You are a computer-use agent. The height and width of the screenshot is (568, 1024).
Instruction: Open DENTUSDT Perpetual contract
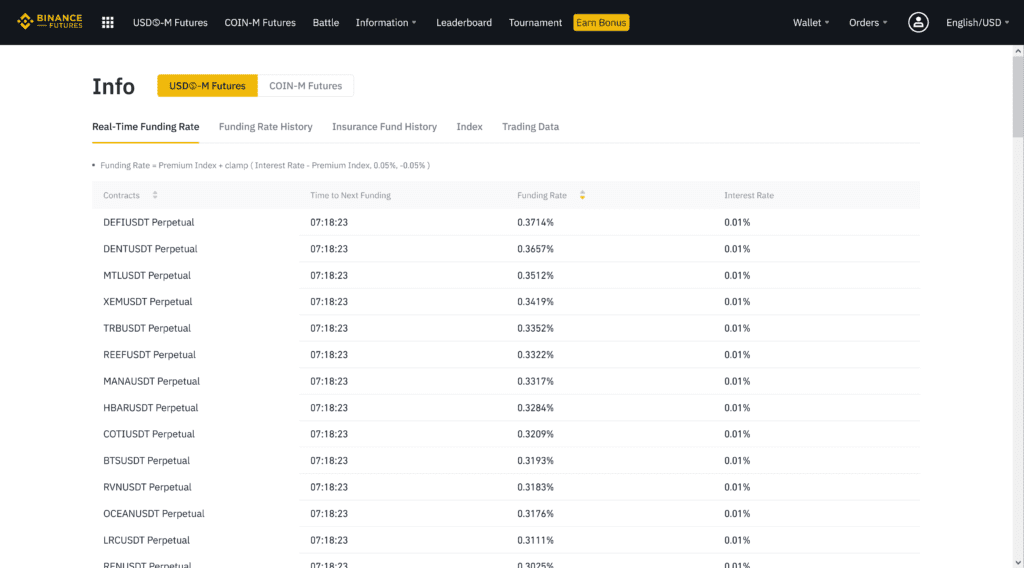(150, 249)
